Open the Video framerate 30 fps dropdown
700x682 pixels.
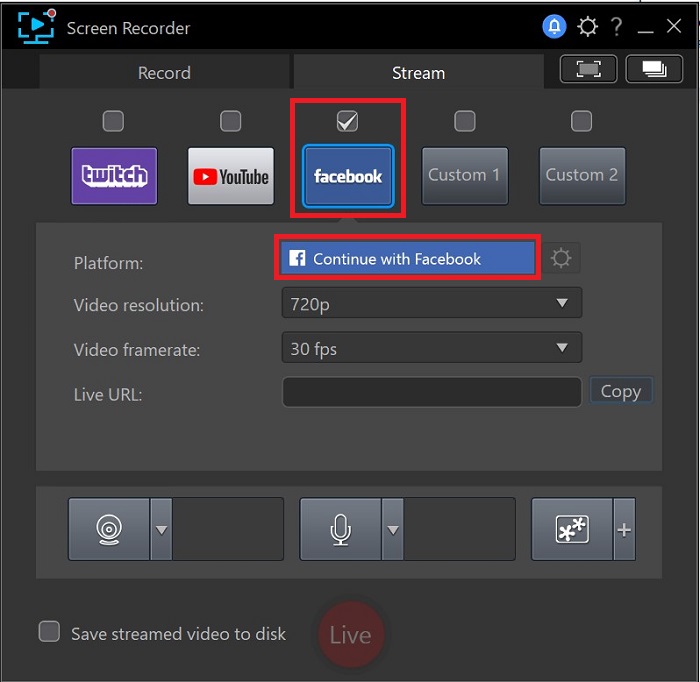coord(432,347)
